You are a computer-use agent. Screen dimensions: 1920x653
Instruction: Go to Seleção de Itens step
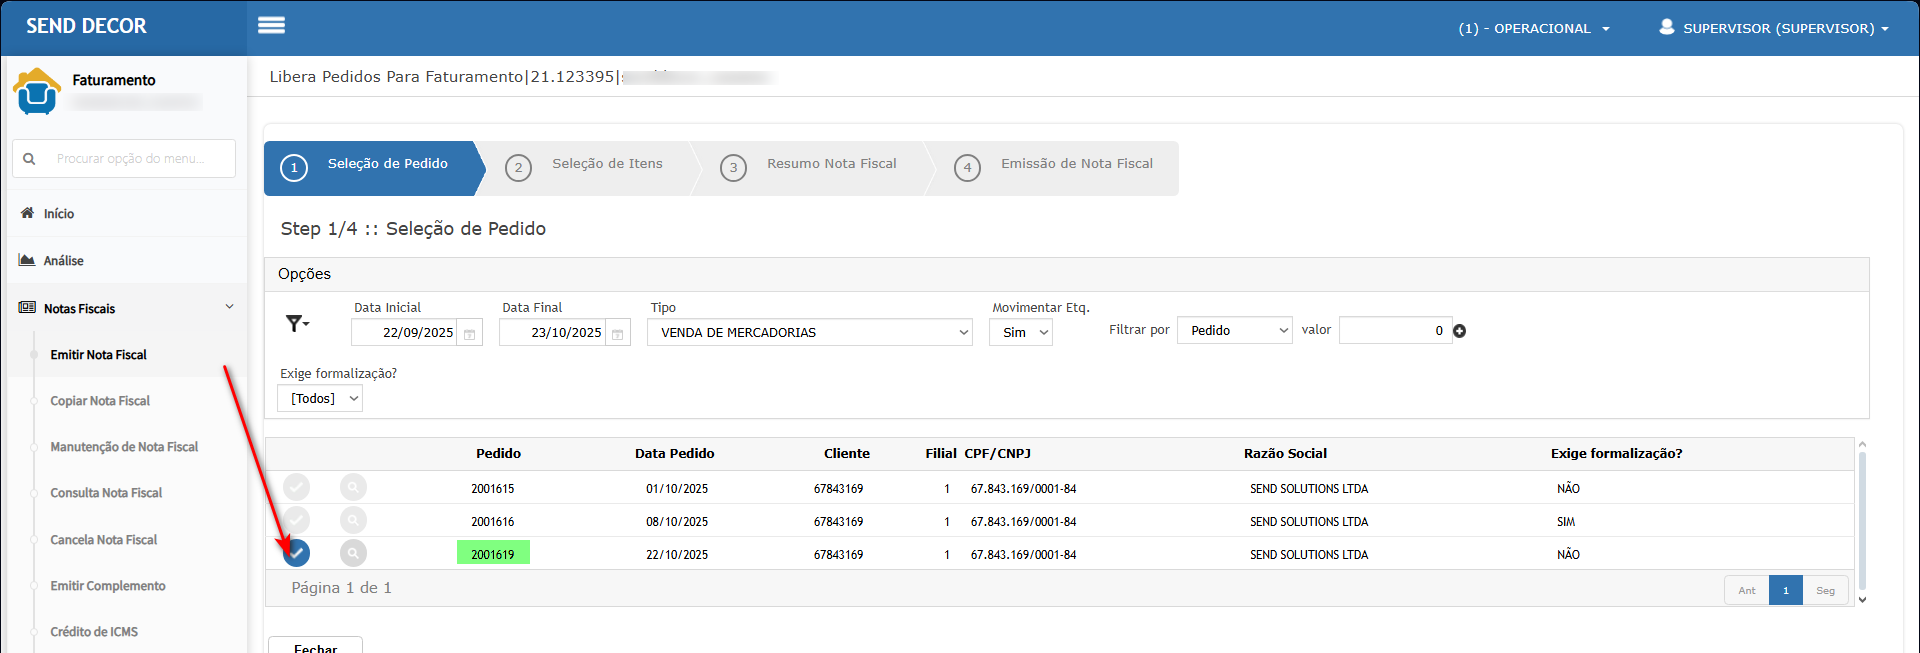coord(606,164)
